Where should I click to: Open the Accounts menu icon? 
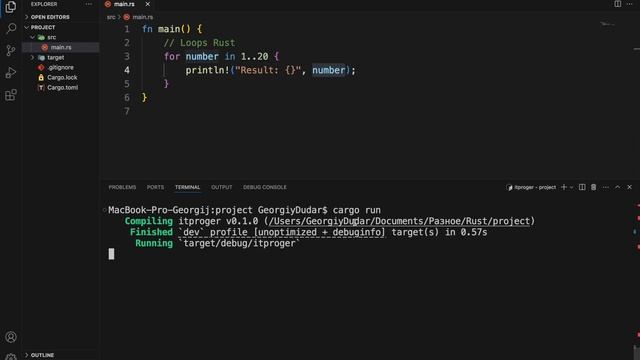(11, 337)
